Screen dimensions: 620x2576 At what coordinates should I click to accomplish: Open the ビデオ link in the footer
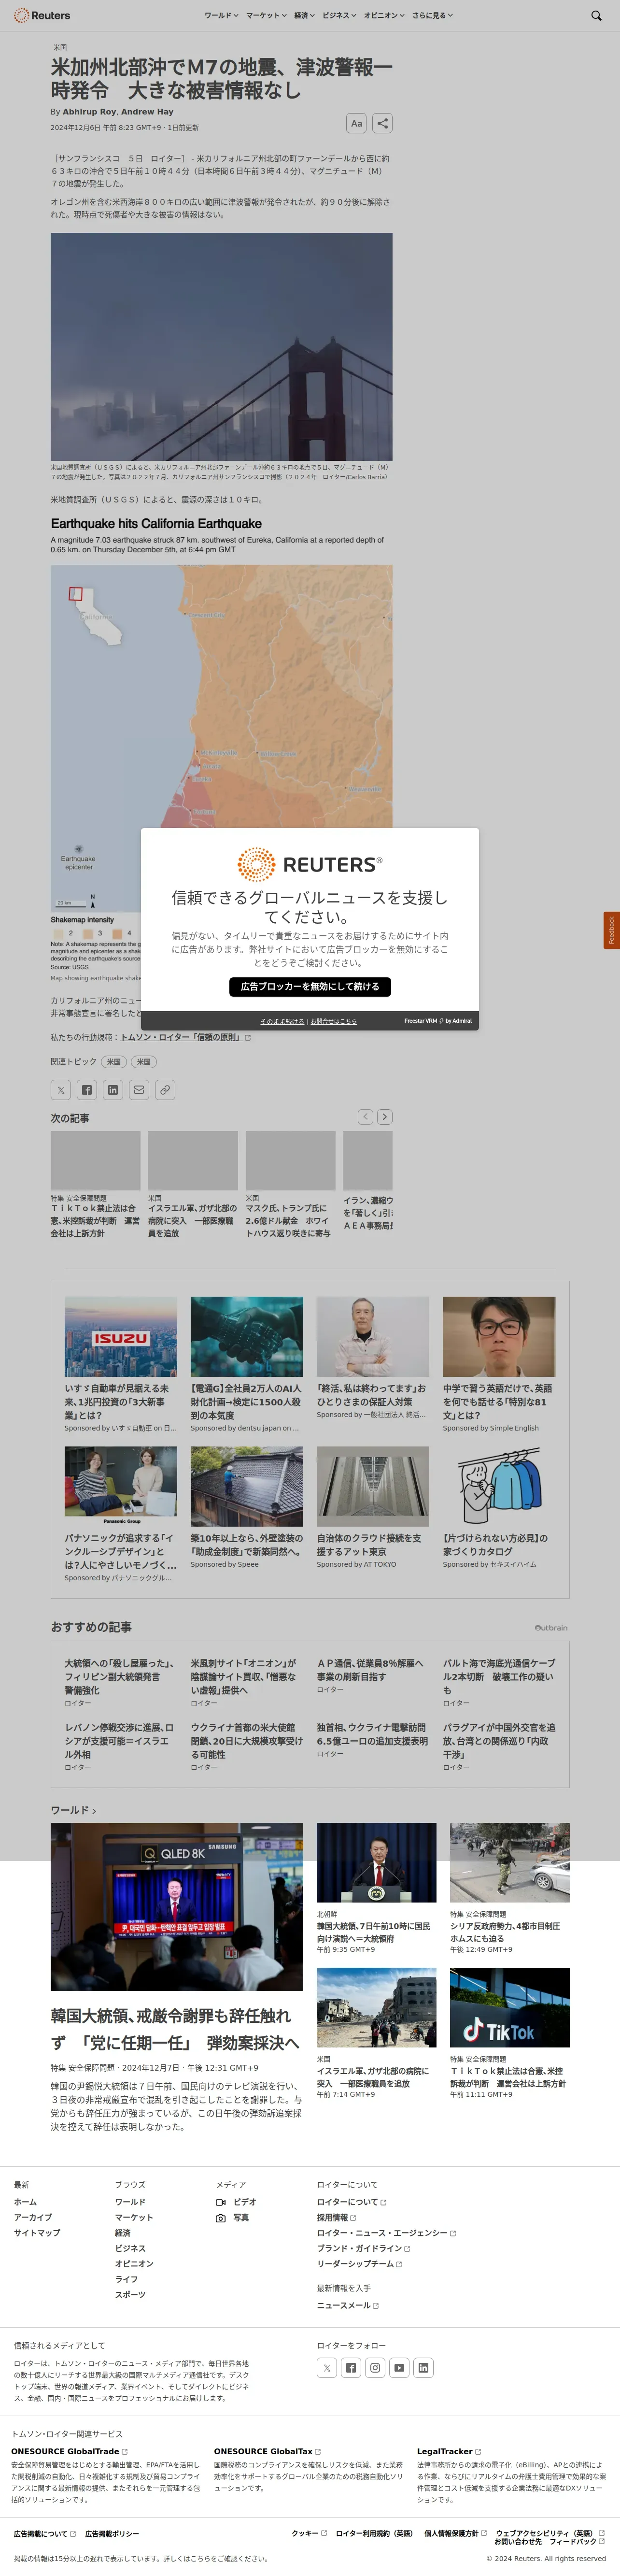pyautogui.click(x=236, y=2202)
